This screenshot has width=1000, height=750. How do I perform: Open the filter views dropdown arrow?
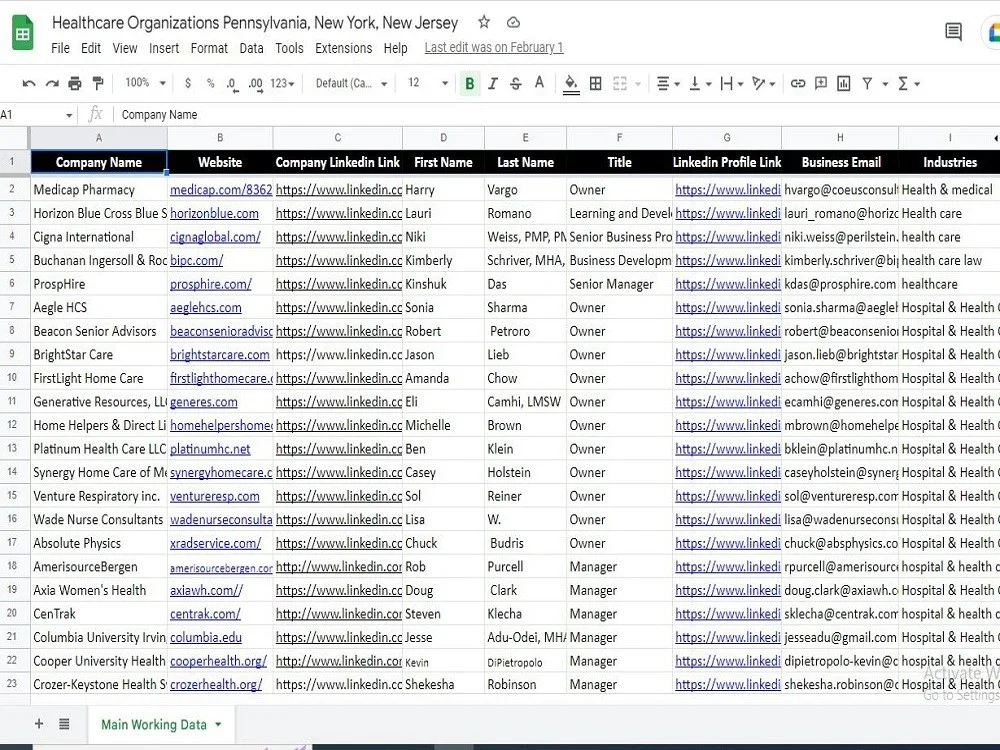(x=885, y=84)
